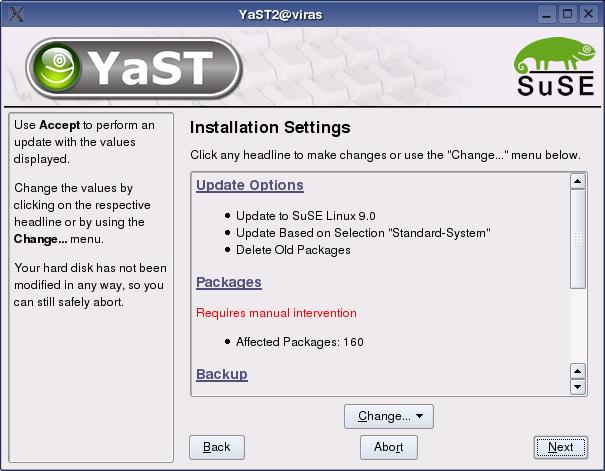Screen dimensions: 605x471
Task: Click 'Requires manual intervention' red warning
Action: [x=276, y=313]
